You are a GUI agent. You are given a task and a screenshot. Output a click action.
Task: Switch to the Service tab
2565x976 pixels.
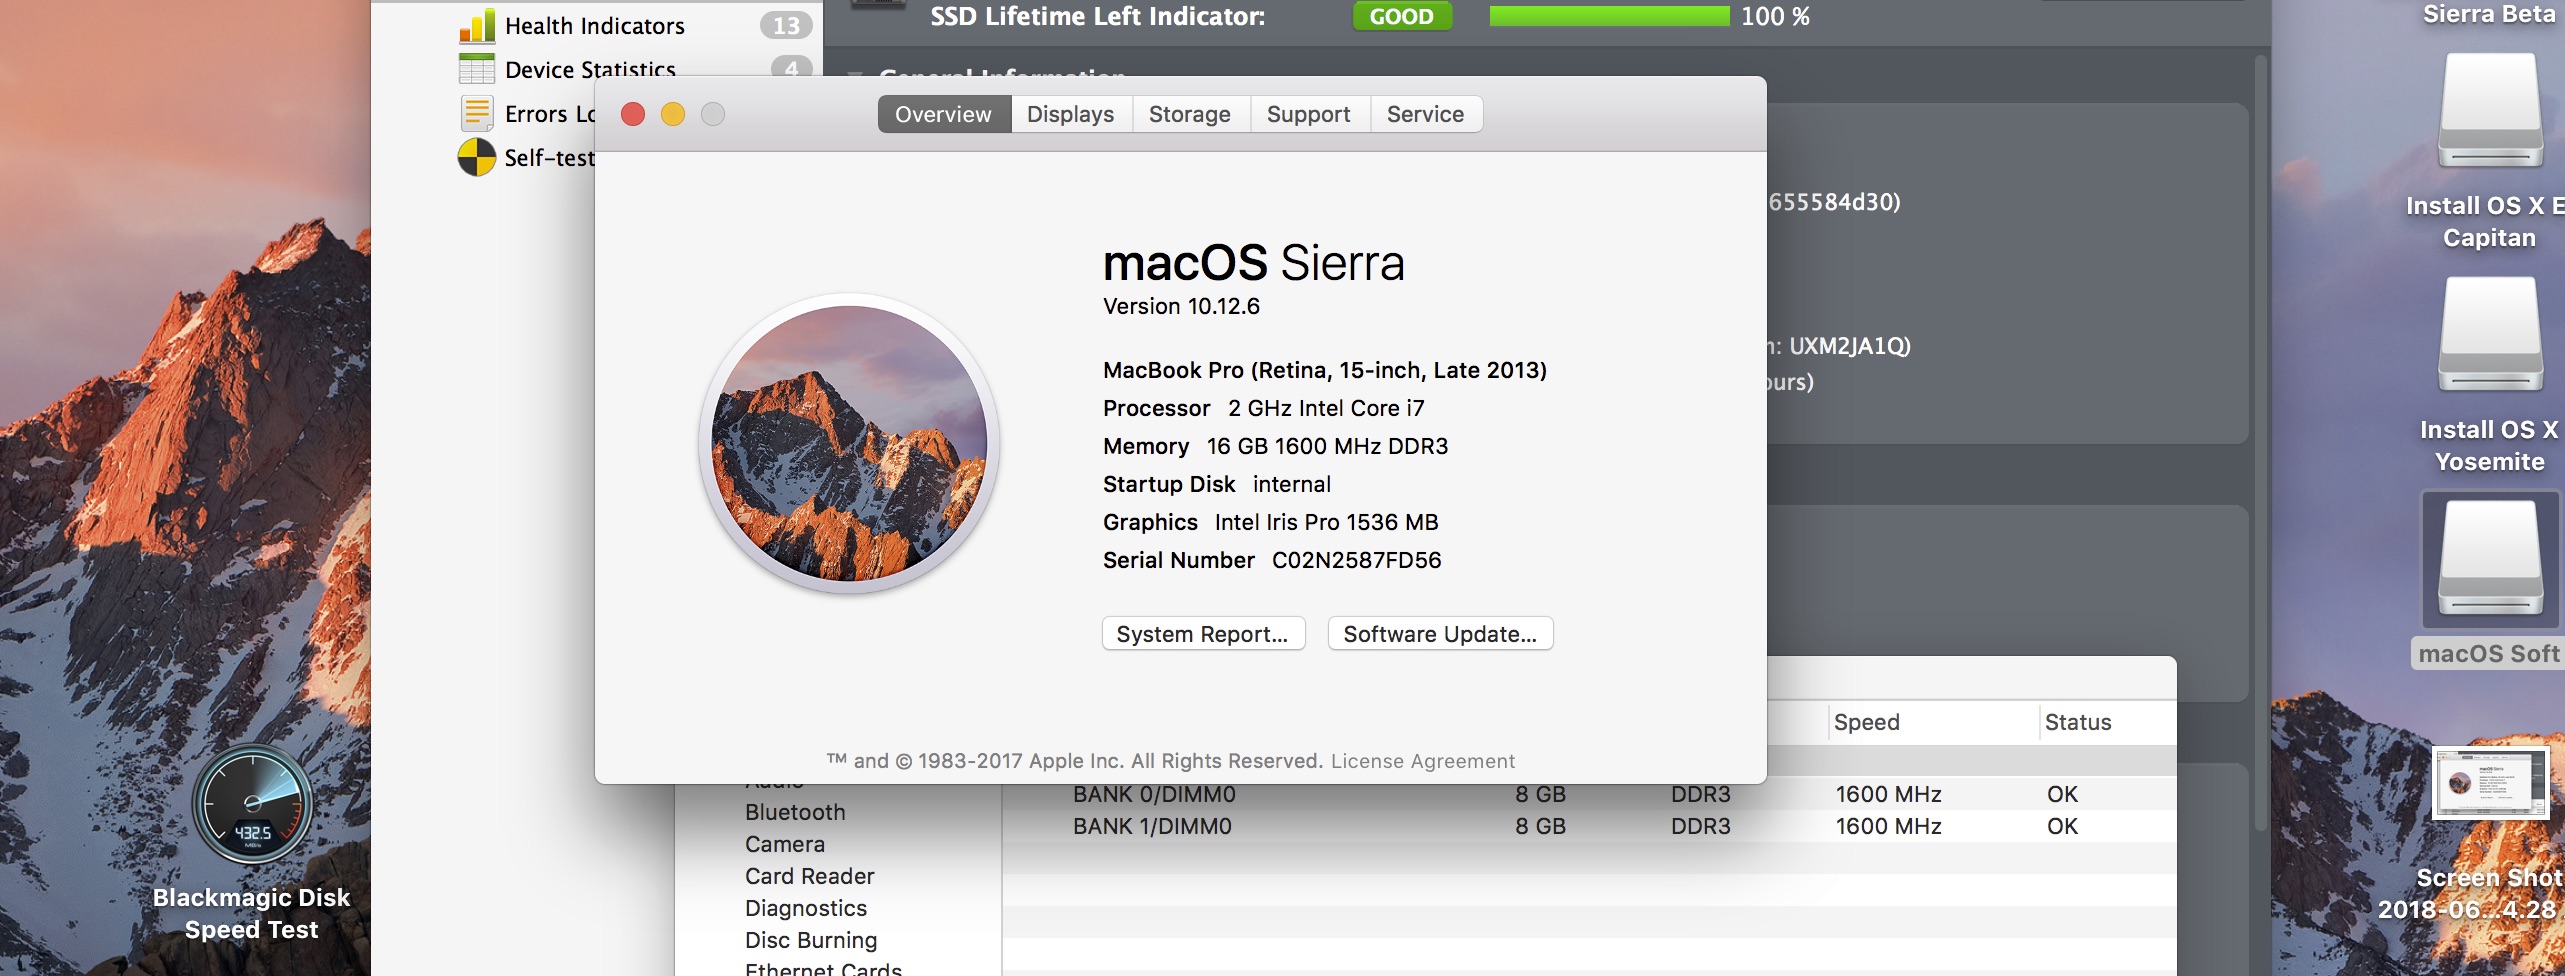[x=1425, y=114]
